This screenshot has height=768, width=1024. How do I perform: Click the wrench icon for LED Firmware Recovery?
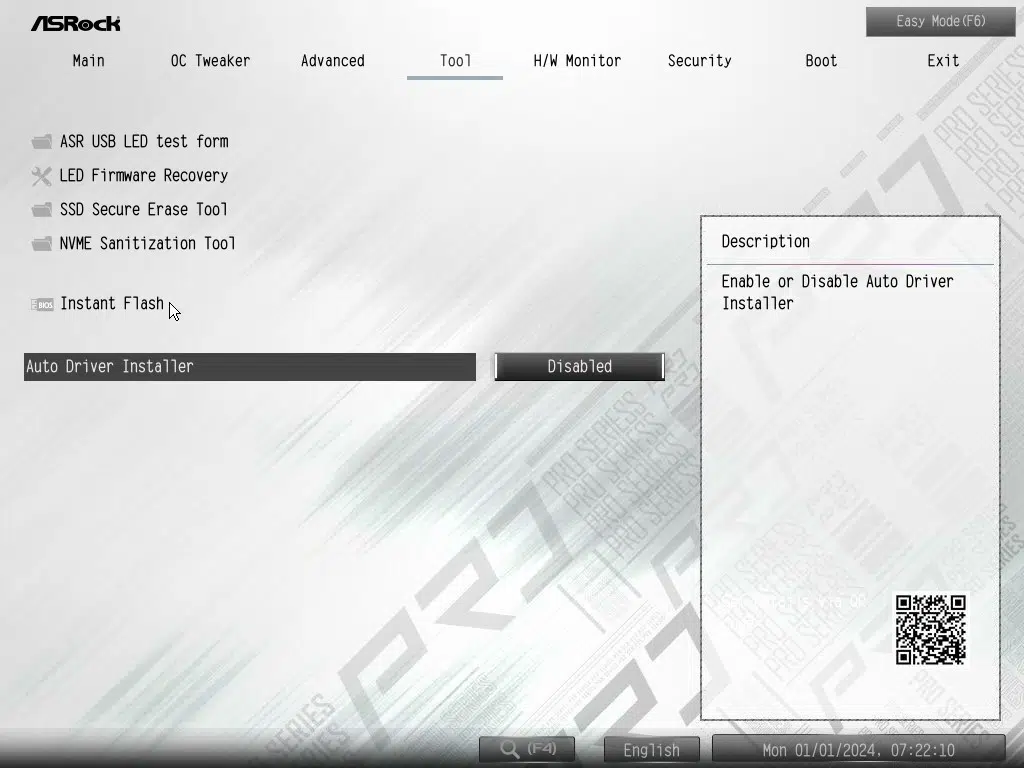[41, 176]
